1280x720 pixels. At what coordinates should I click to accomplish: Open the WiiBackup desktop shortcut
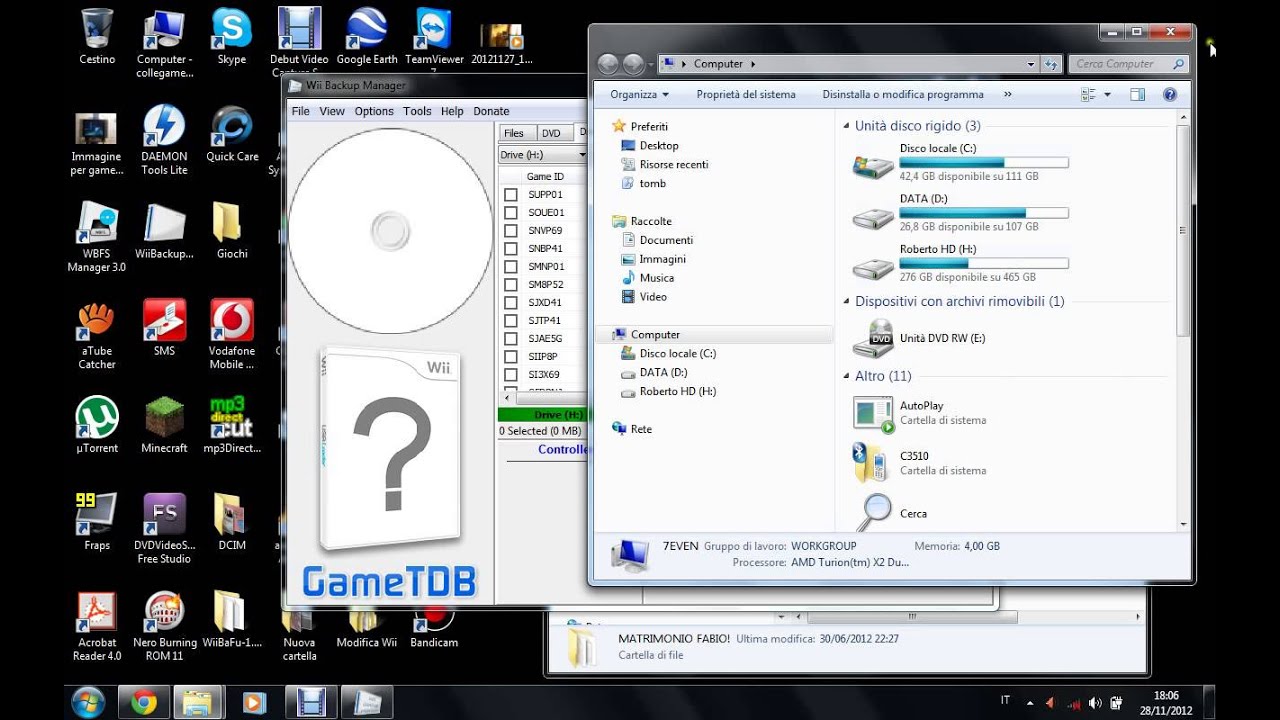(x=164, y=231)
